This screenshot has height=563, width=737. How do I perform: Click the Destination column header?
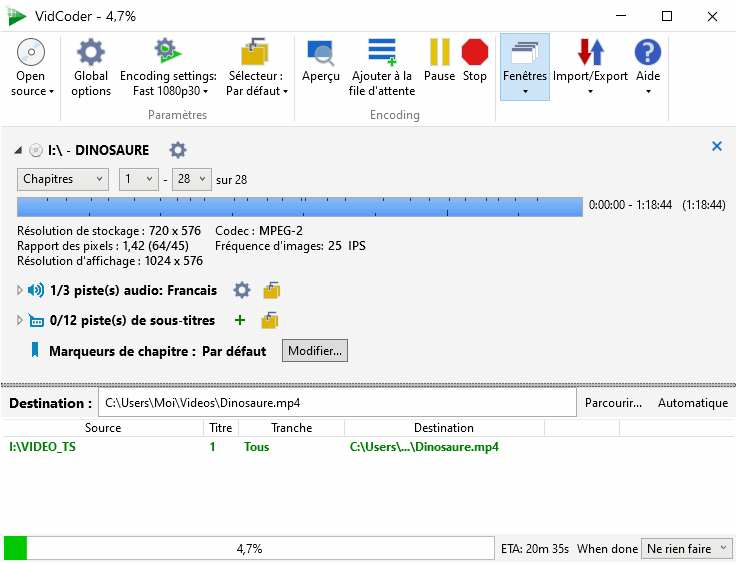(x=444, y=428)
